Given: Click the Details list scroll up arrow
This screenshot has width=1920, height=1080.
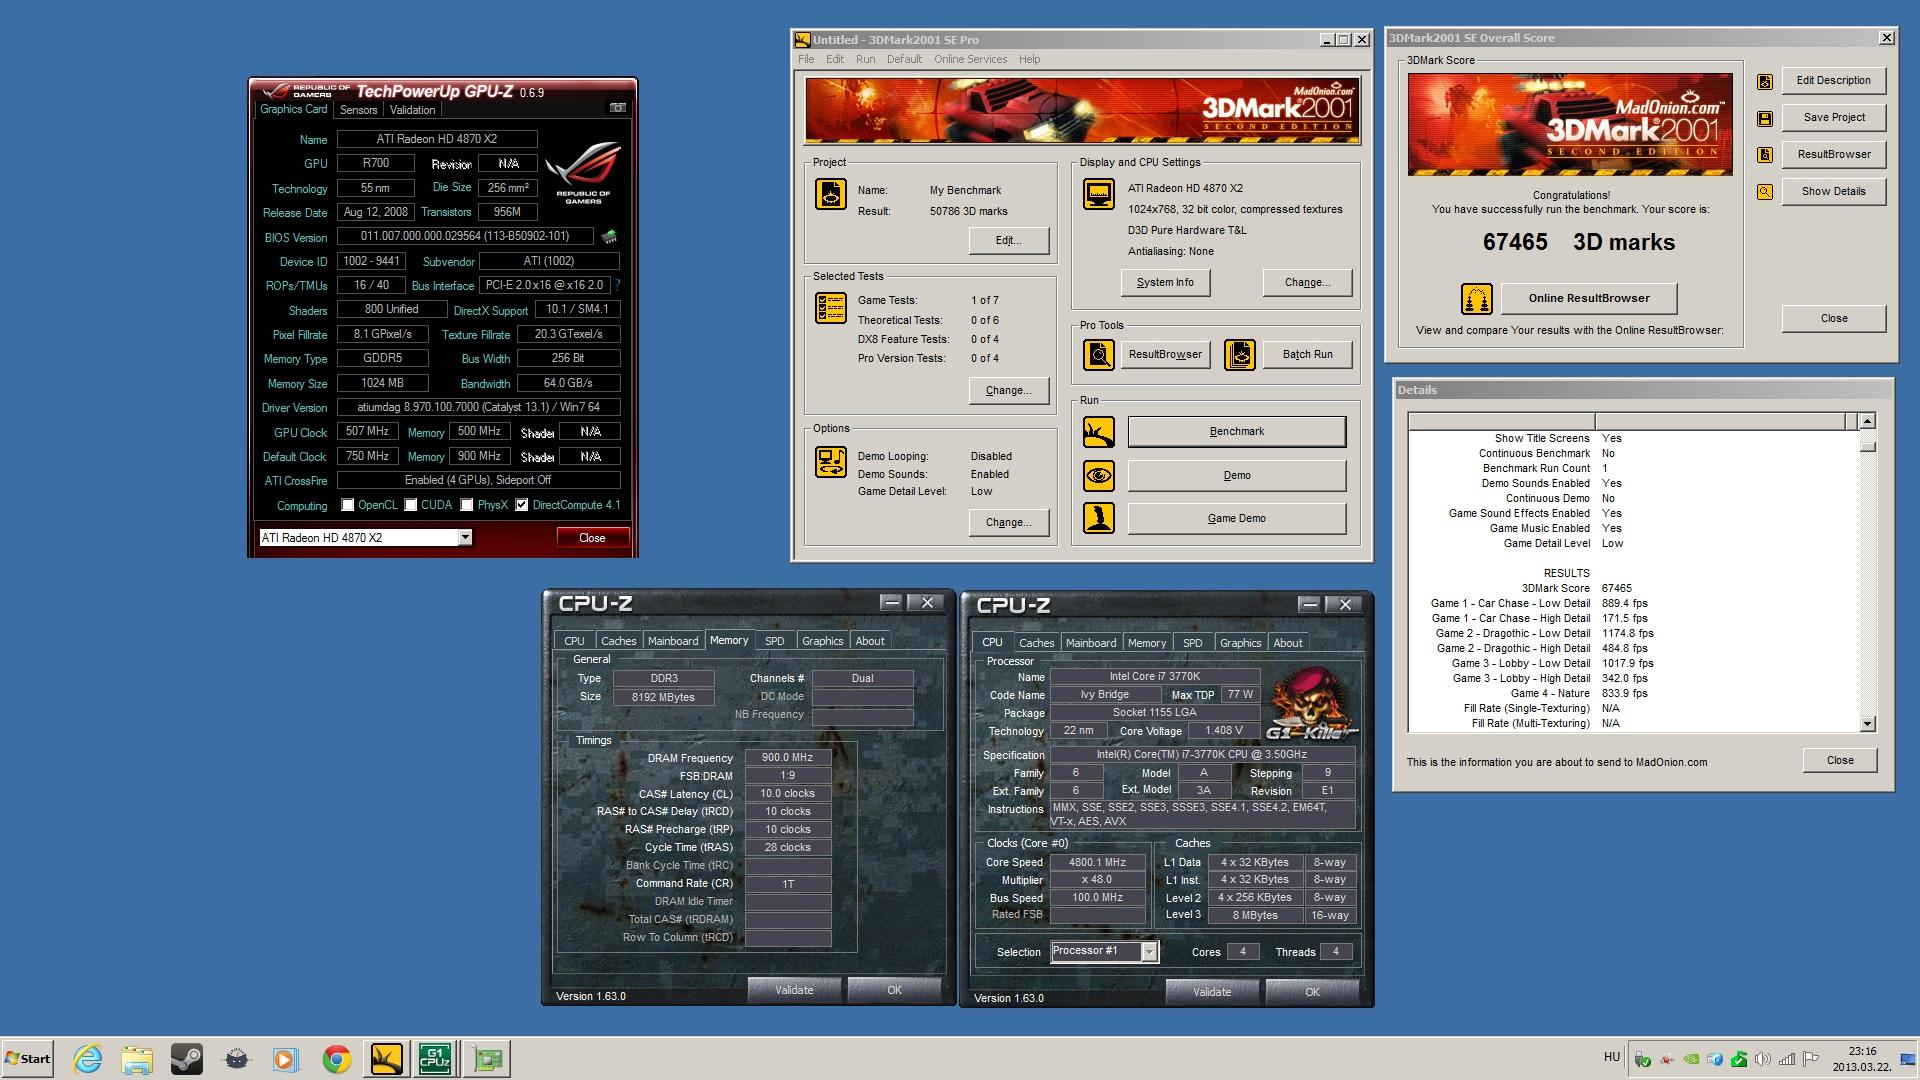Looking at the screenshot, I should click(x=1867, y=421).
